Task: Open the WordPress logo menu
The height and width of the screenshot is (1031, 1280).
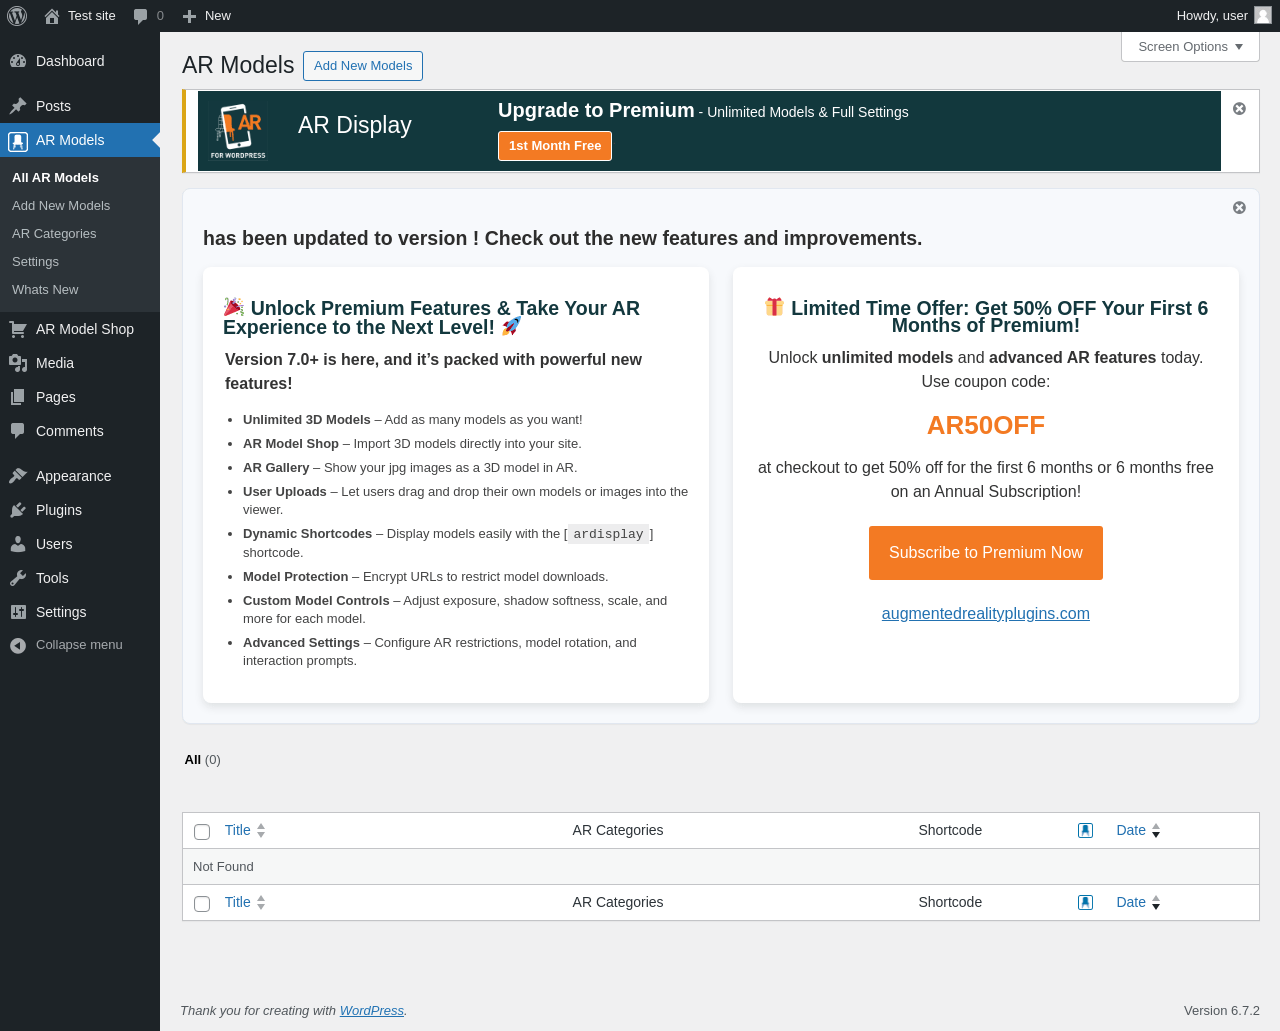Action: click(17, 16)
